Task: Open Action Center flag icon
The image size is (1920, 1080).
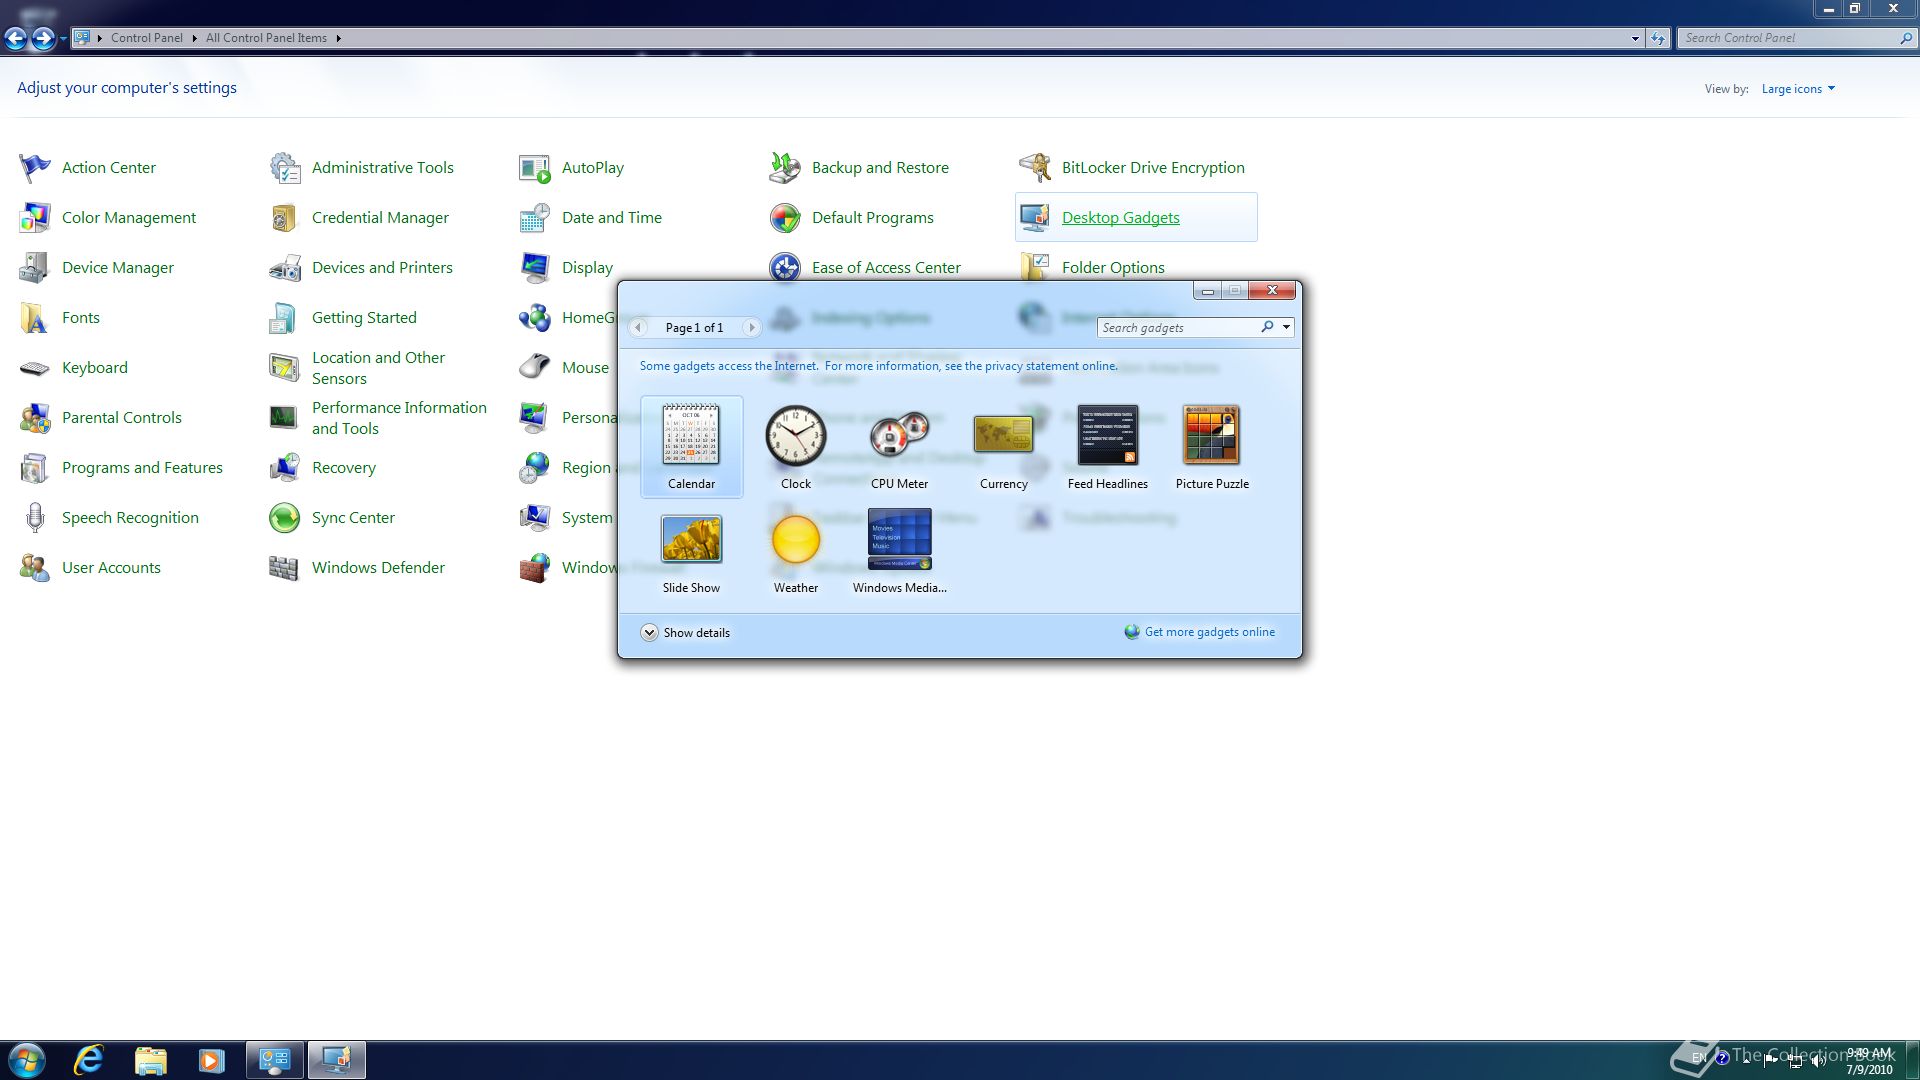Action: click(35, 168)
